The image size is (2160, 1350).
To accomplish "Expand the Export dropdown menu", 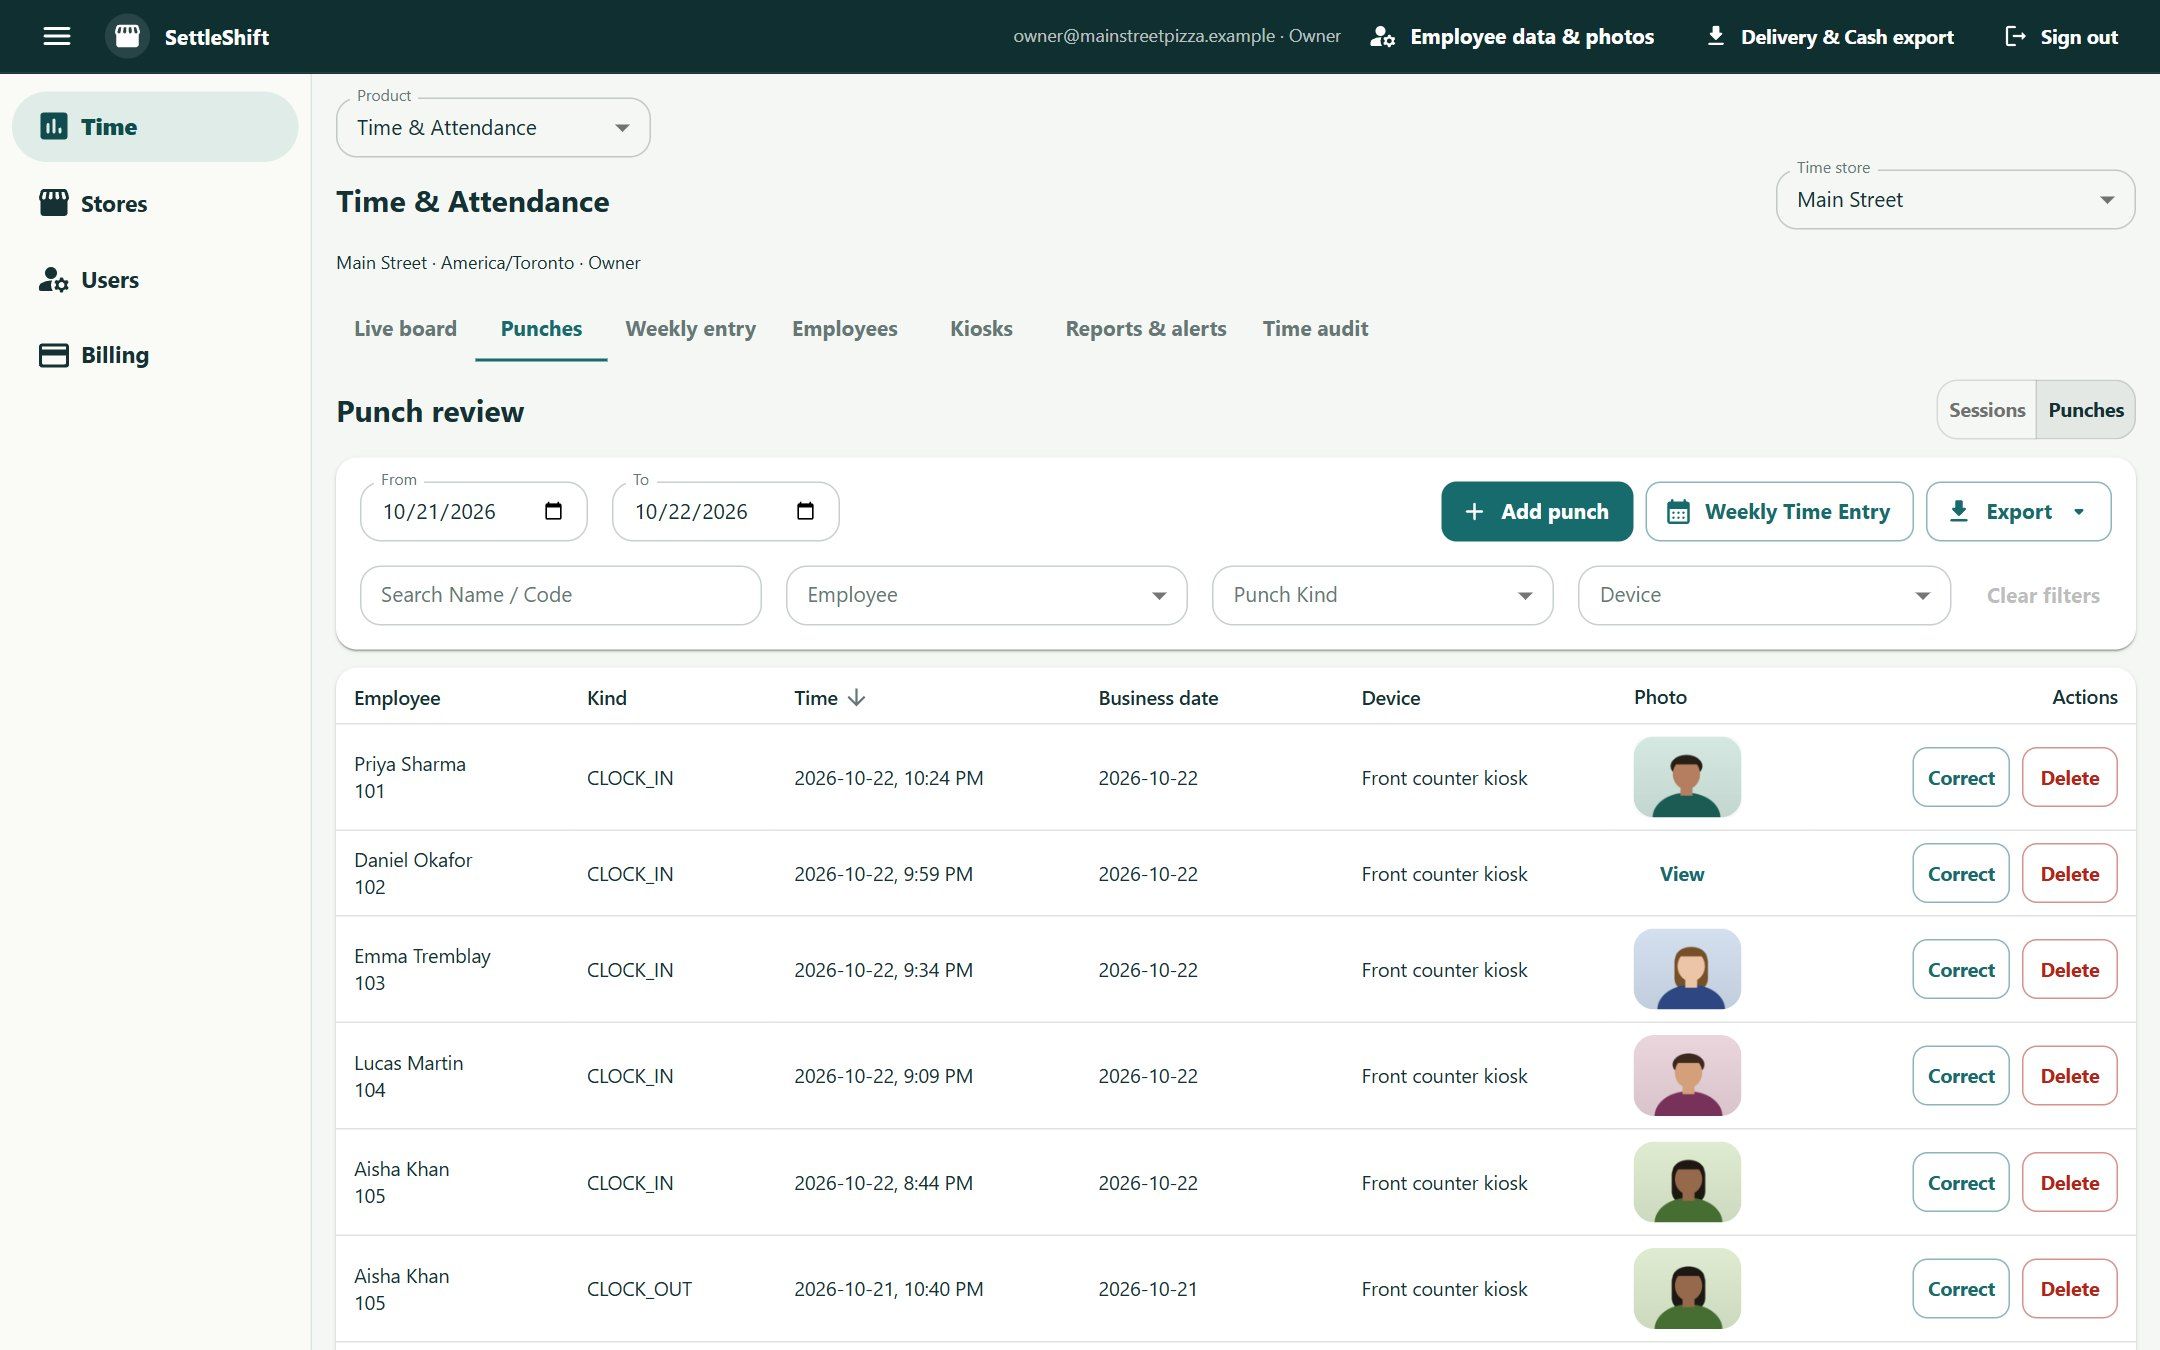I will (x=2018, y=512).
